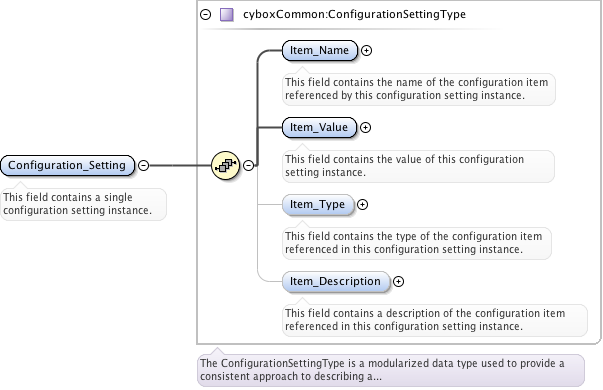The image size is (603, 390).
Task: Click the ConfigurationSettingType modularized data type annotation
Action: tap(391, 370)
